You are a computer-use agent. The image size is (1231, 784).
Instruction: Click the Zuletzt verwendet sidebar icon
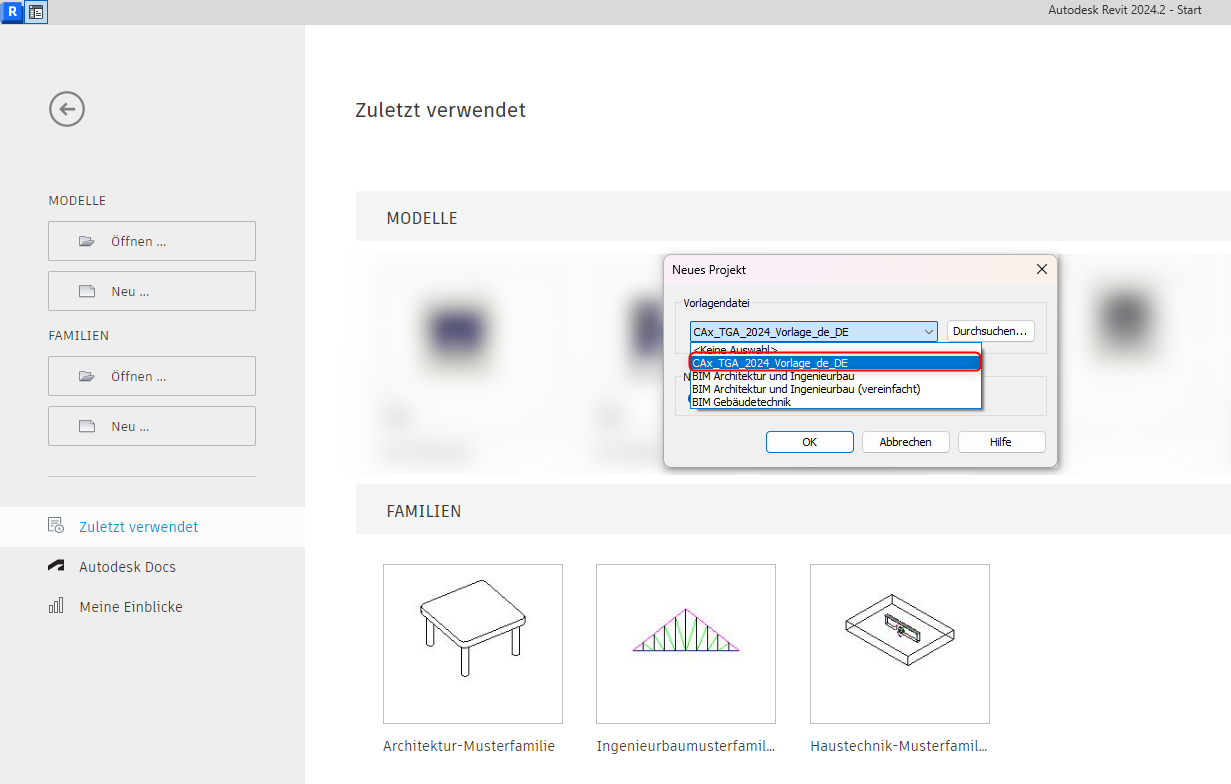[x=56, y=526]
